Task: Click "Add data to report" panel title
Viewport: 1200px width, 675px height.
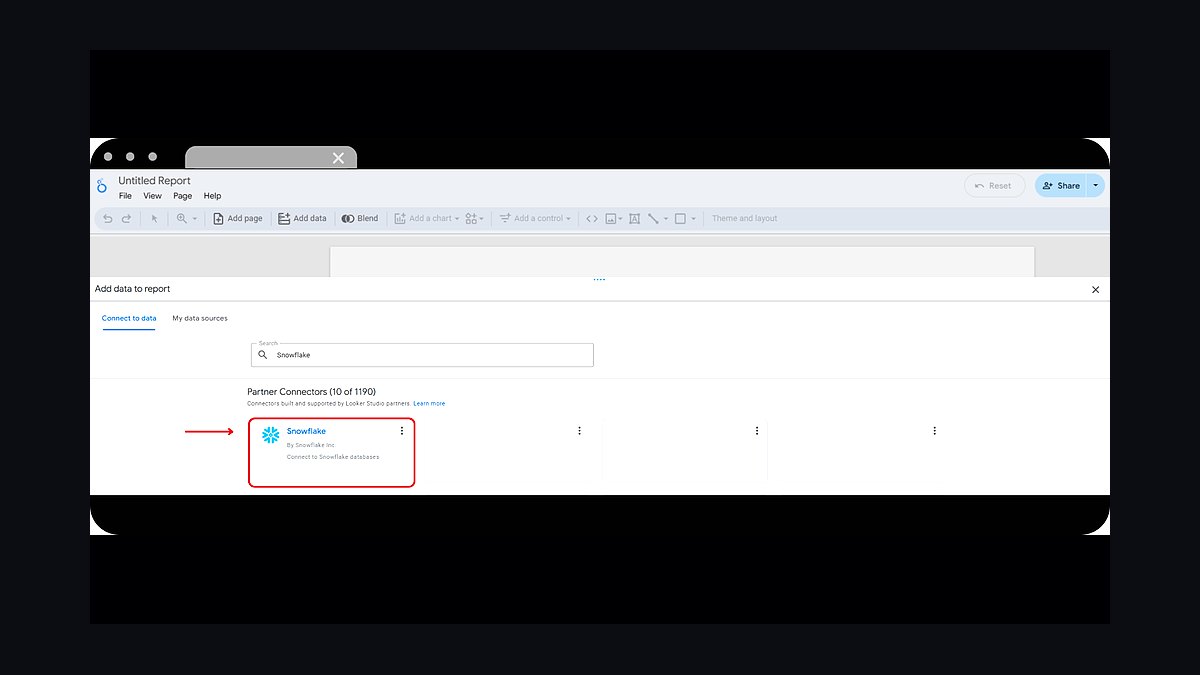Action: 132,289
